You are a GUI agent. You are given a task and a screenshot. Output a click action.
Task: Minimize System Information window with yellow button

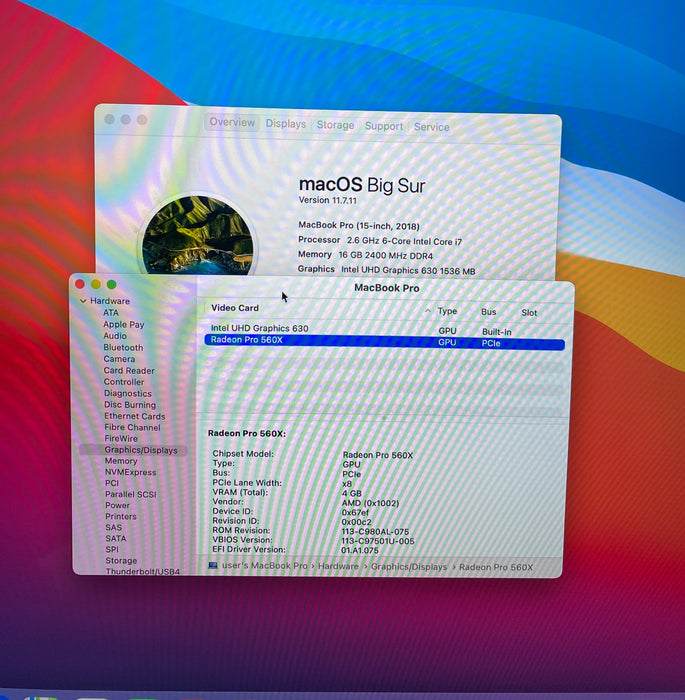(96, 284)
